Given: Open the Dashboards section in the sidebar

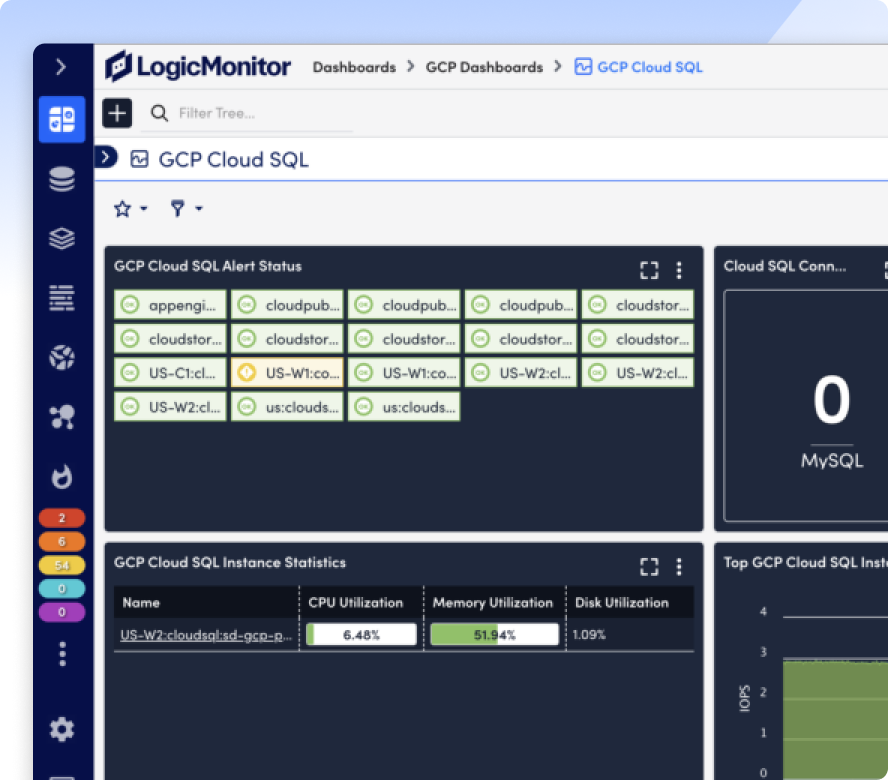Looking at the screenshot, I should tap(62, 120).
